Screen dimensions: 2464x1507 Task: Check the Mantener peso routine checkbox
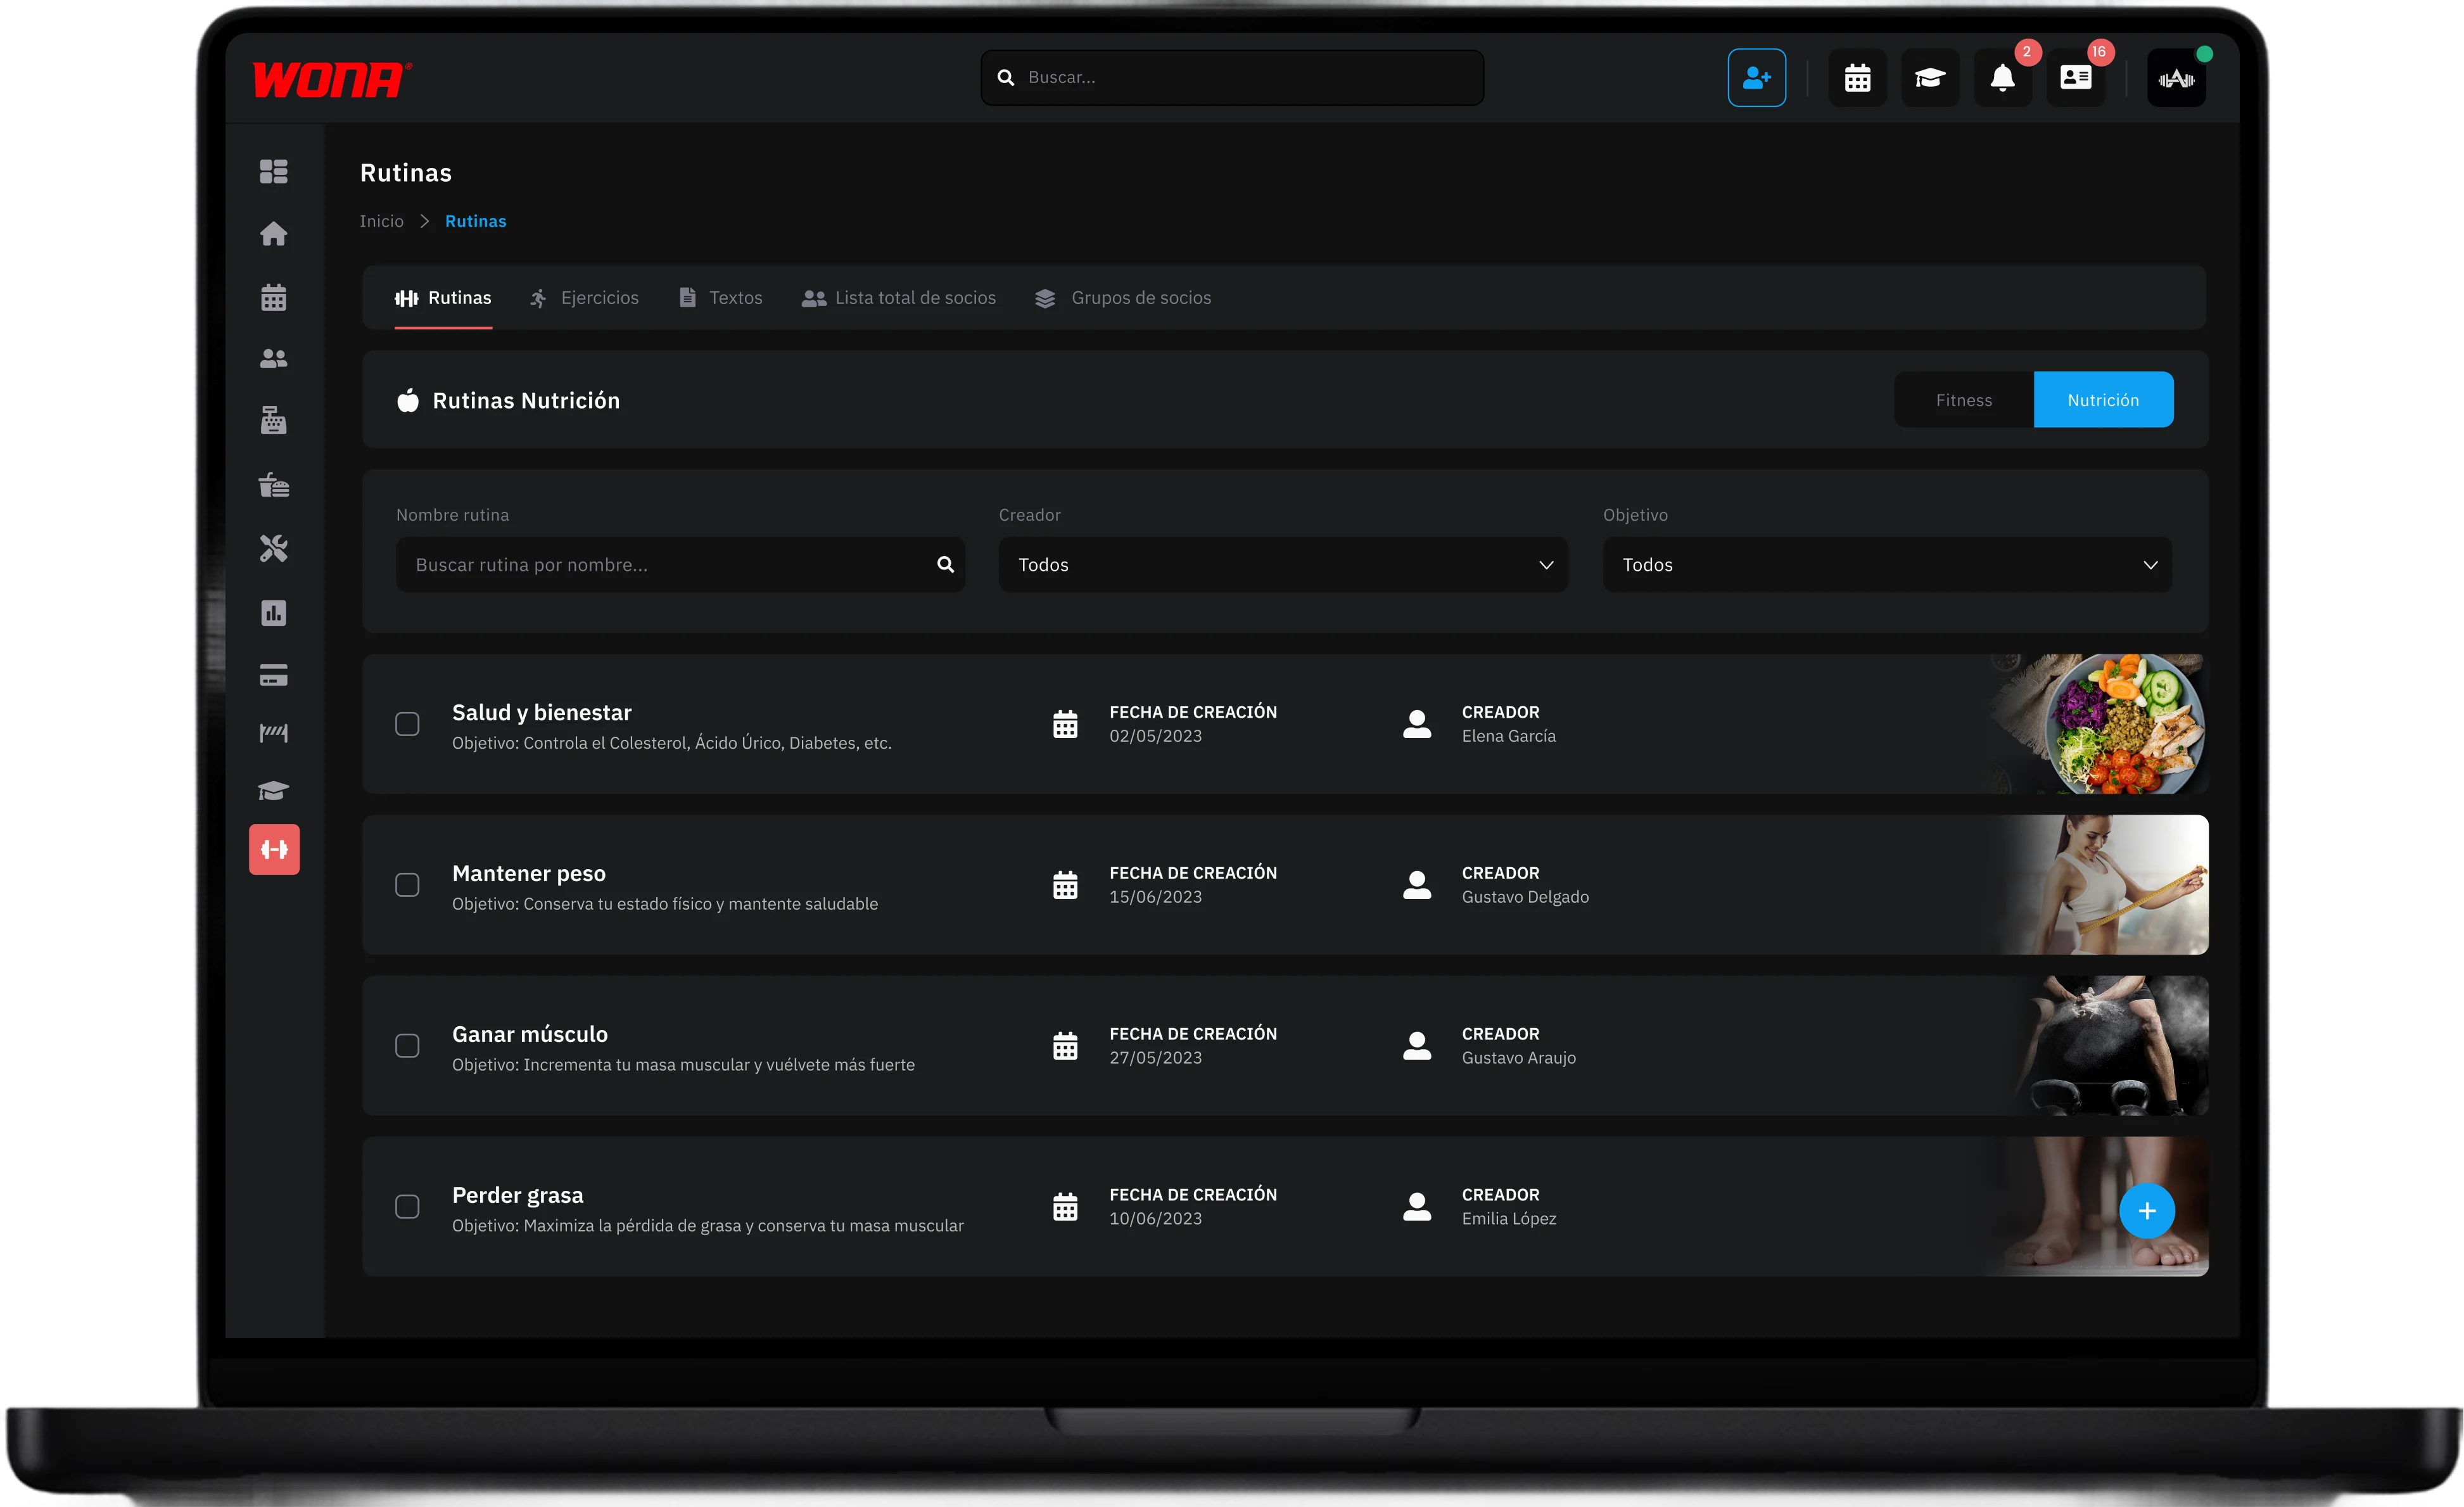407,885
